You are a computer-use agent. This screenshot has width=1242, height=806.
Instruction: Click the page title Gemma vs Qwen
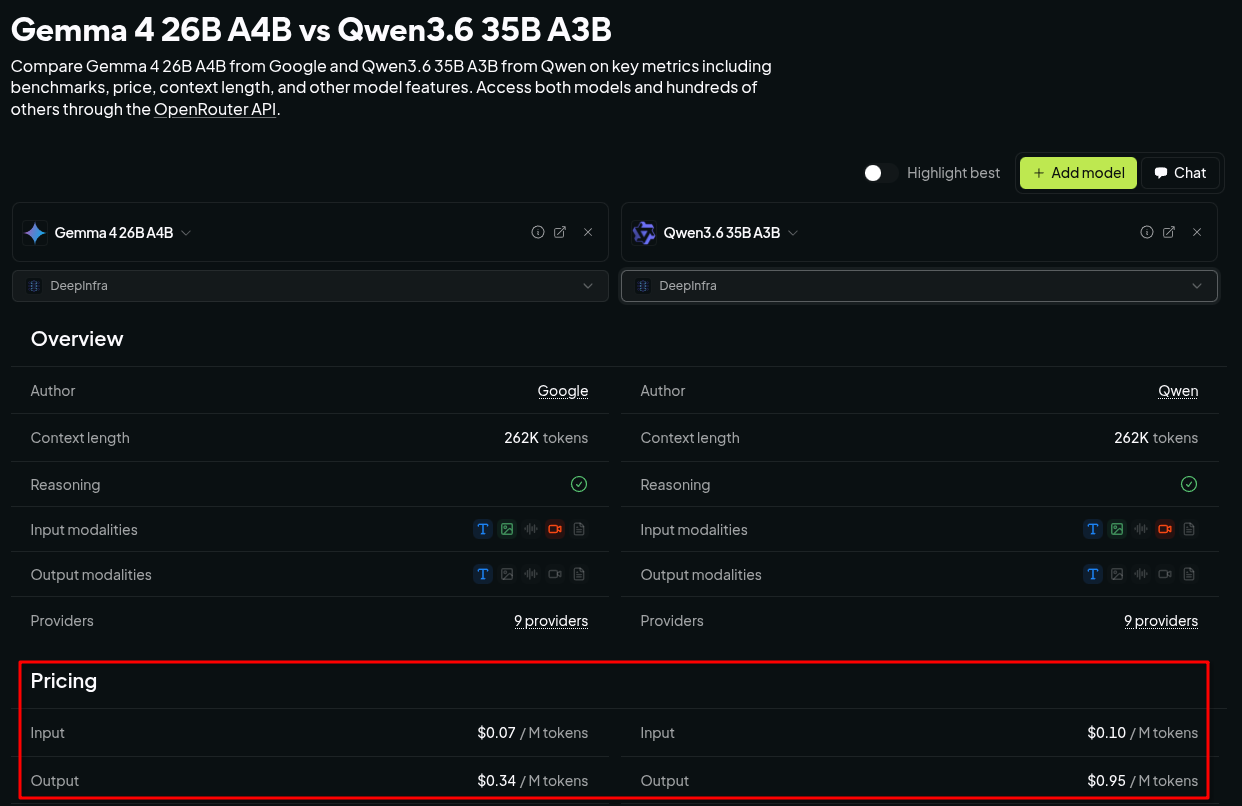[311, 29]
